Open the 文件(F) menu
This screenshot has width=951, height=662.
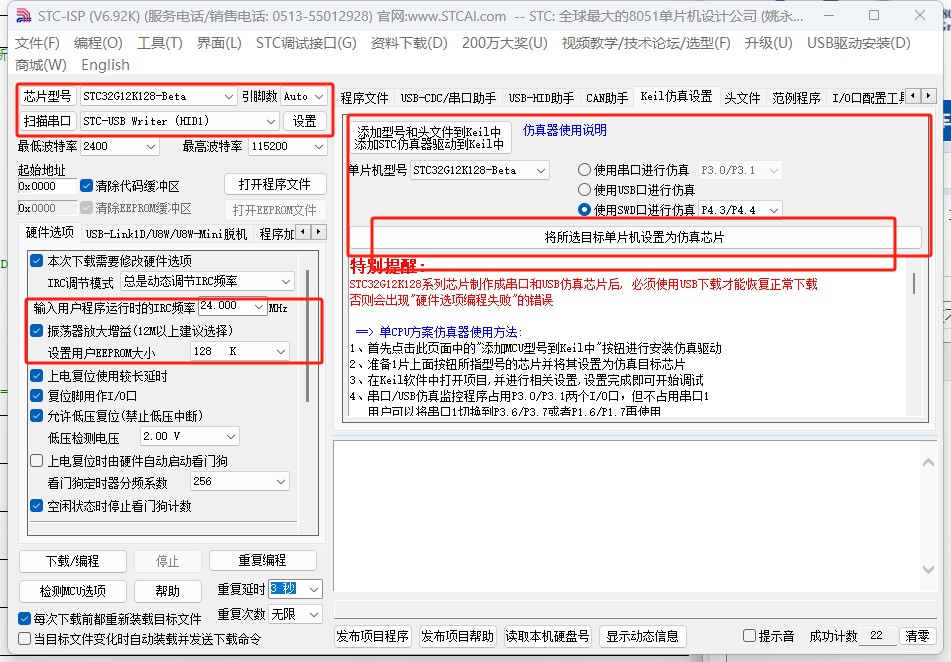[x=37, y=43]
